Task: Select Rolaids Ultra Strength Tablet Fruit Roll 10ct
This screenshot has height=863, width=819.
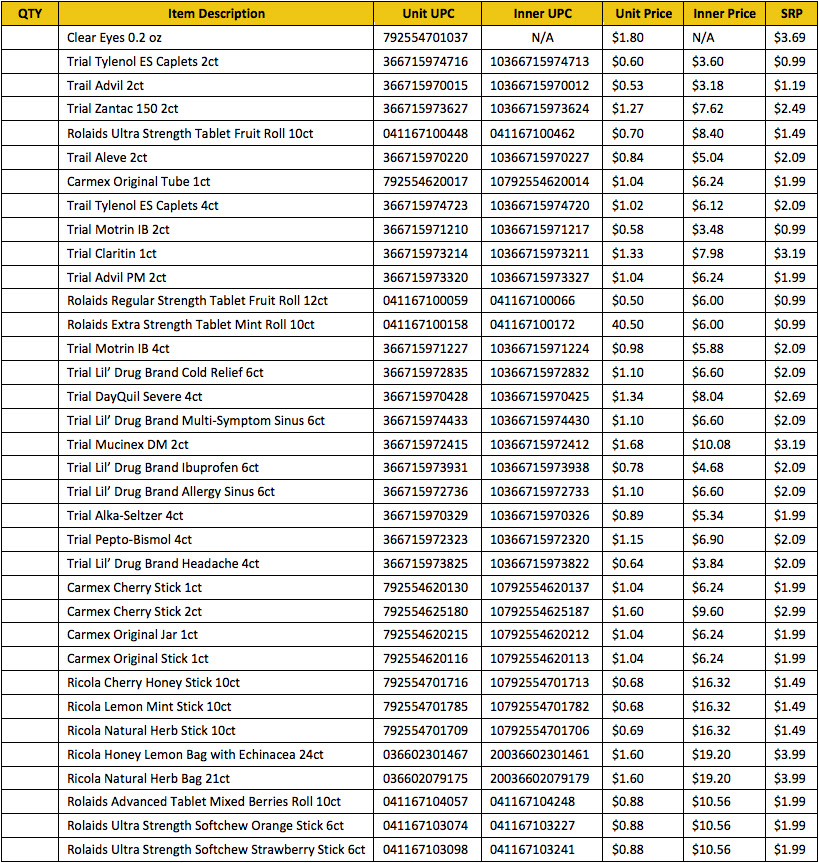Action: pos(190,134)
